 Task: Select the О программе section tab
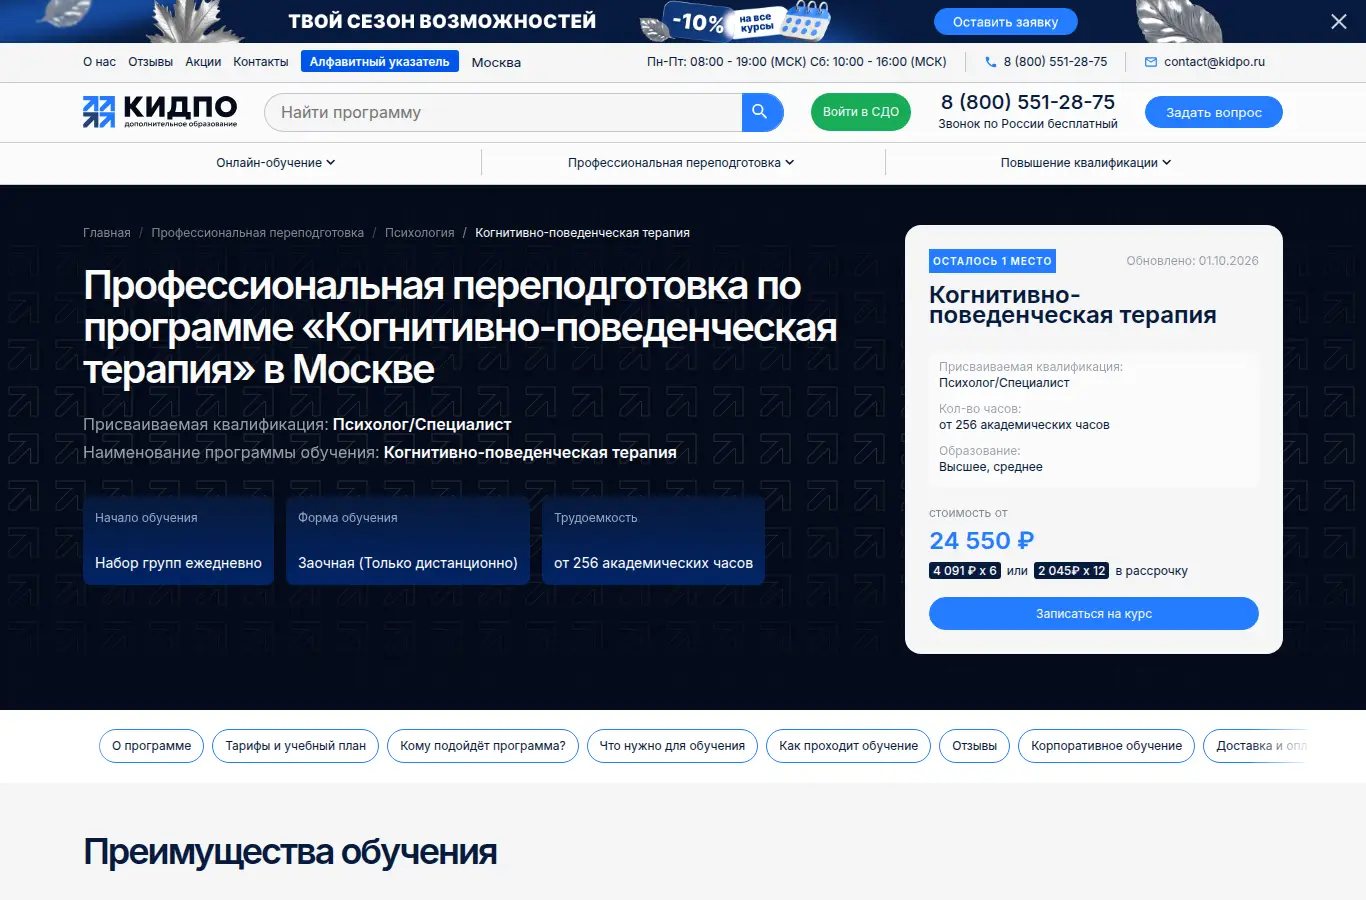point(152,746)
